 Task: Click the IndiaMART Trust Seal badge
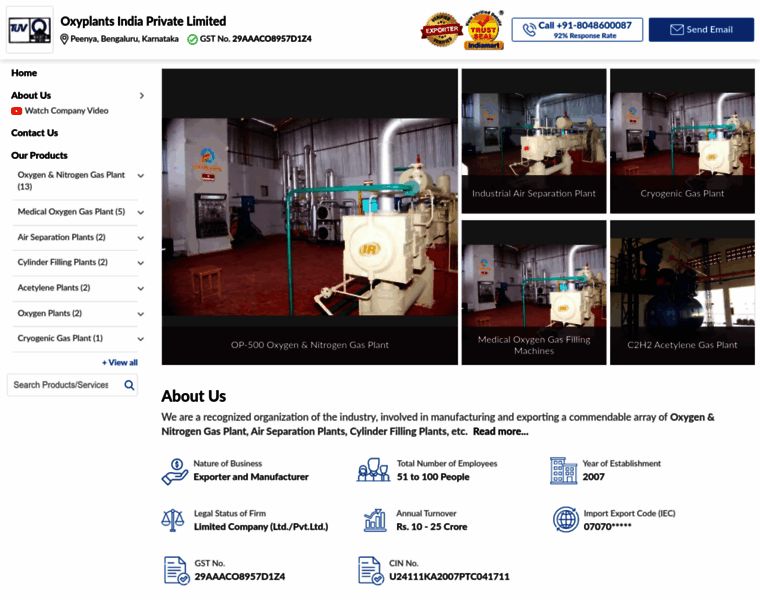coord(484,32)
